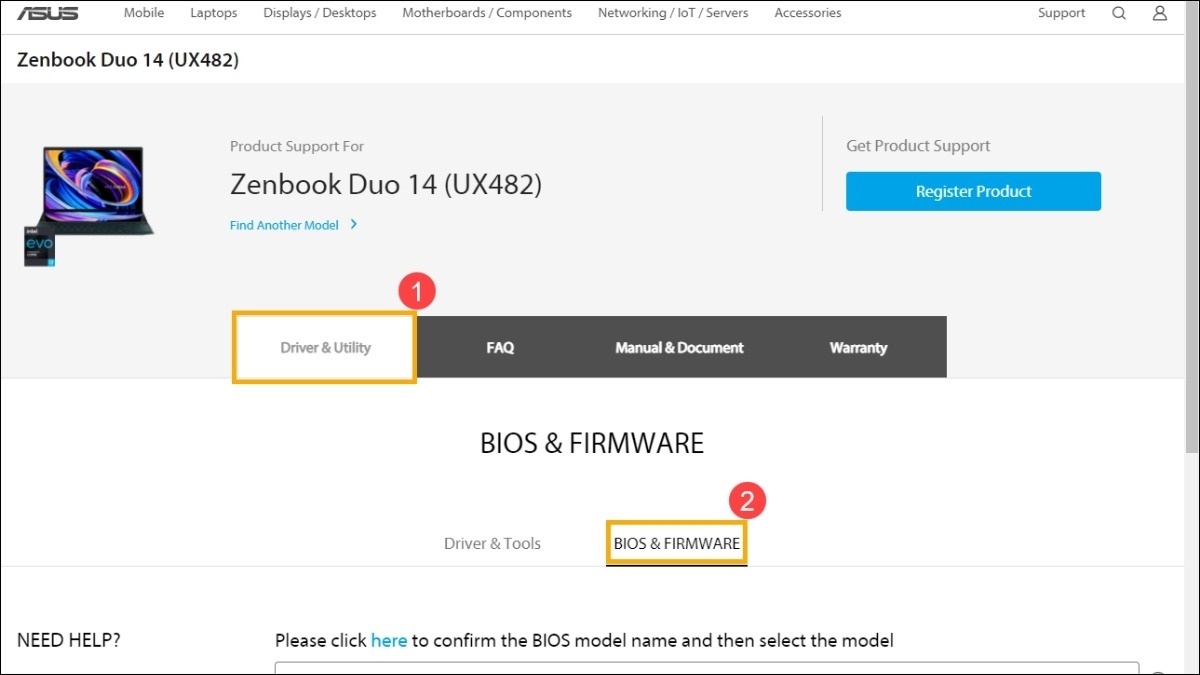Open the Warranty tab
The height and width of the screenshot is (675, 1200).
[858, 347]
